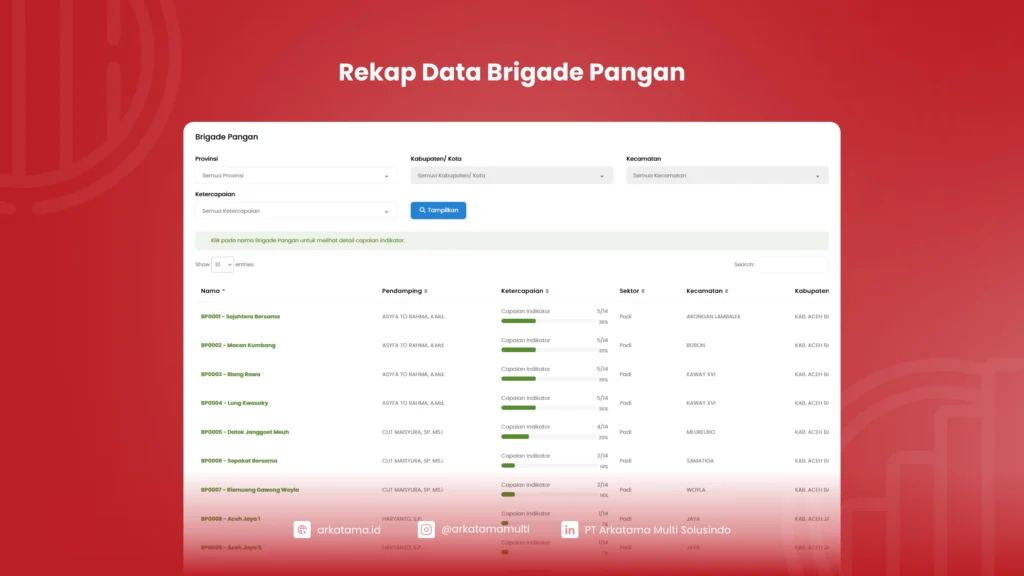Open the Provinsi dropdown
The height and width of the screenshot is (576, 1024).
coord(296,176)
